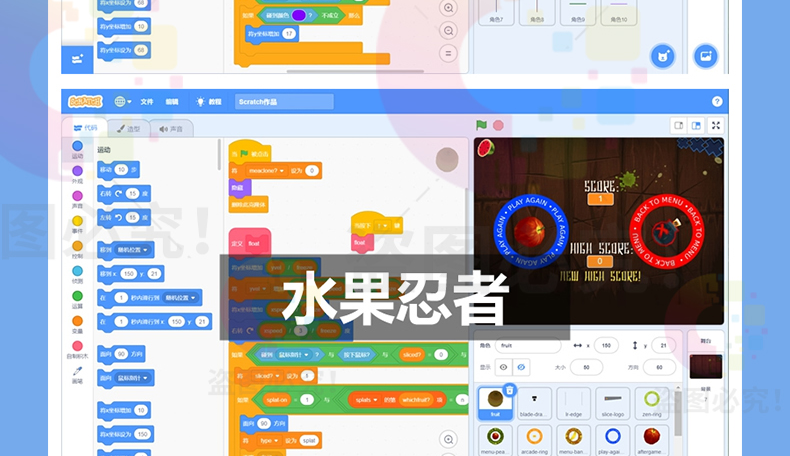The image size is (790, 456).
Task: Select the 运动 (Motion) block category
Action: pos(77,150)
